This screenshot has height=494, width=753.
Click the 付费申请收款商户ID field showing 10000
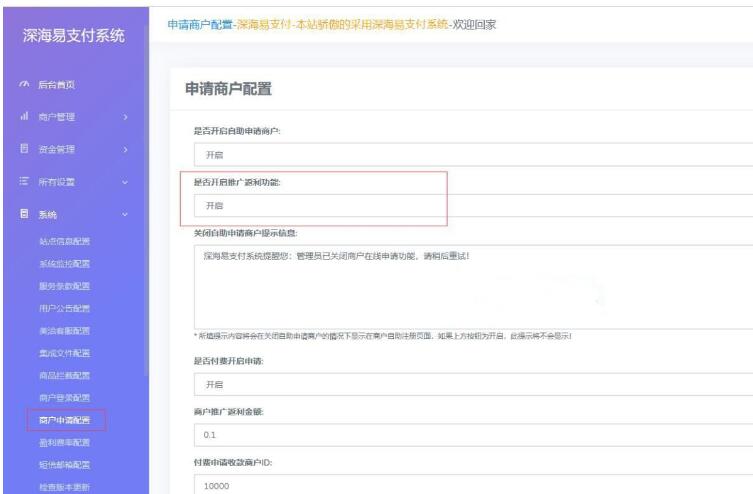pyautogui.click(x=473, y=484)
